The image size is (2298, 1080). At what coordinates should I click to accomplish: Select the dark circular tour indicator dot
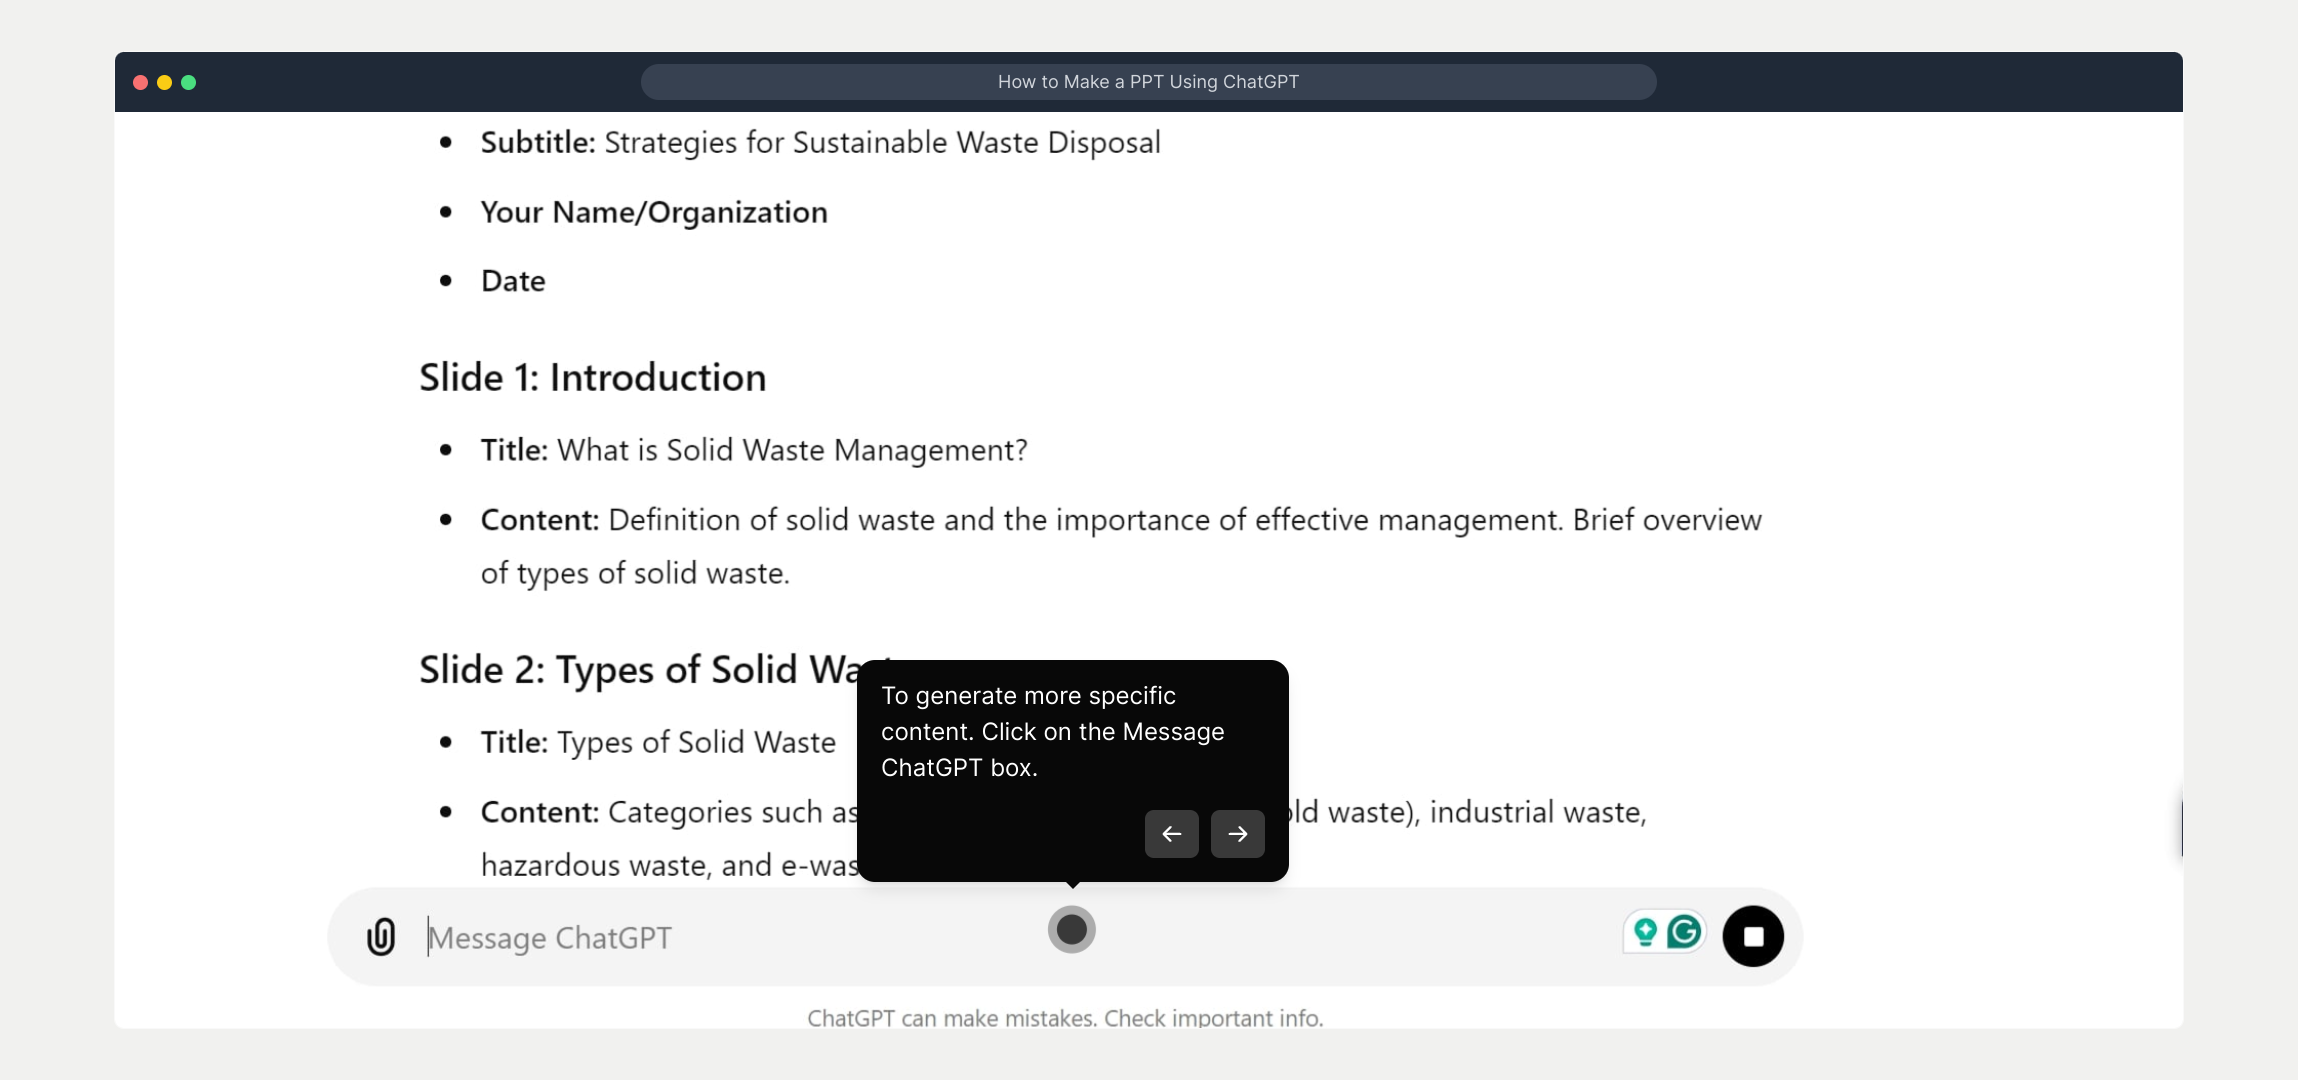(x=1072, y=928)
